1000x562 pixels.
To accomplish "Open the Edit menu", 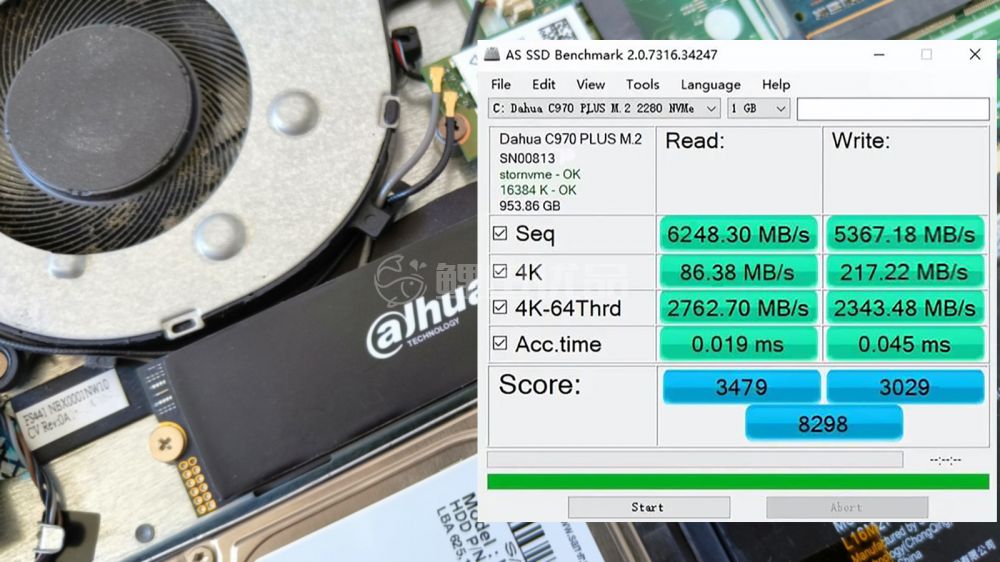I will pos(543,84).
